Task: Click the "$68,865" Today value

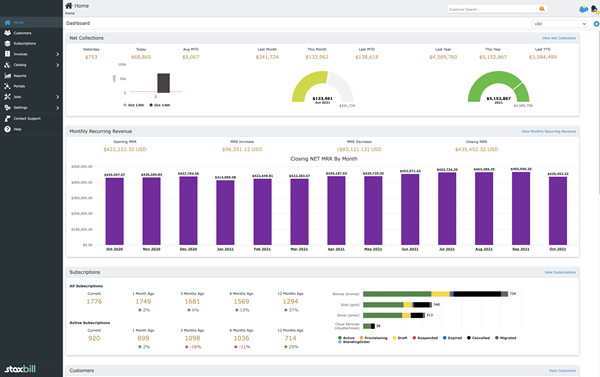Action: click(141, 57)
